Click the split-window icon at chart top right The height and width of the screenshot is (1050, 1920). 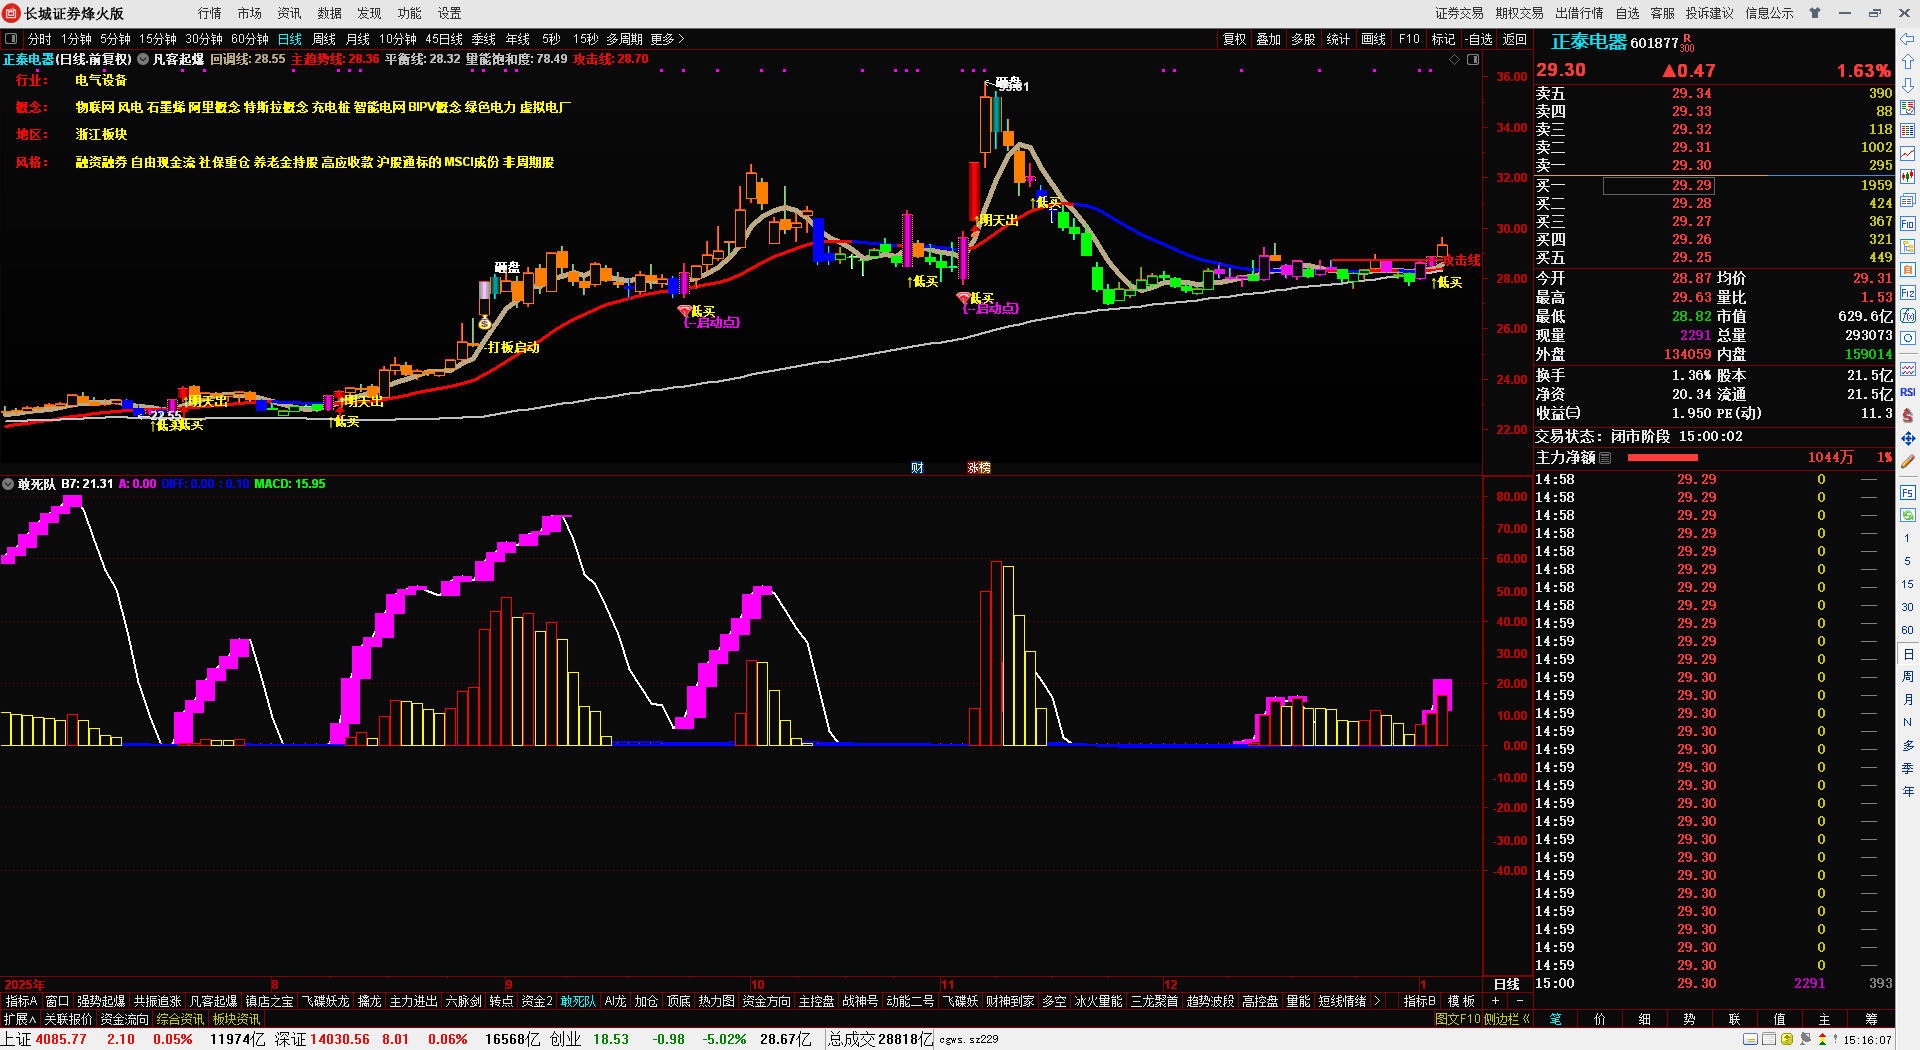(1473, 60)
